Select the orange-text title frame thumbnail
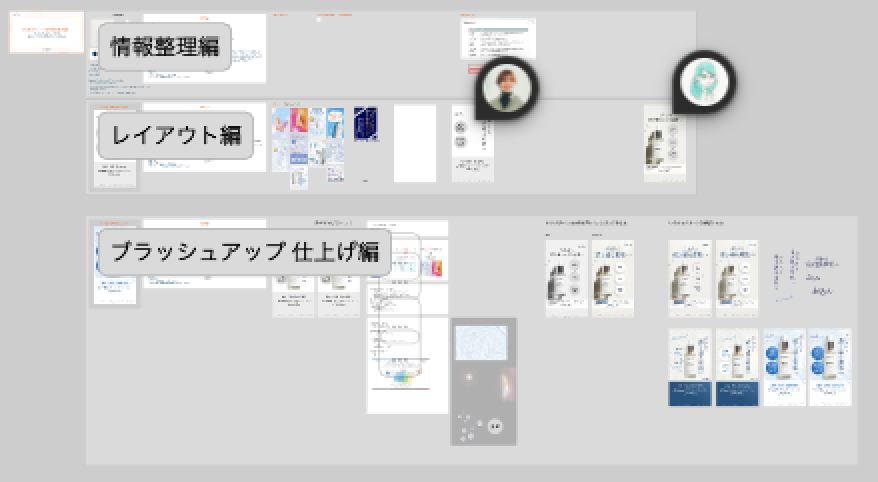878x482 pixels. 46,32
